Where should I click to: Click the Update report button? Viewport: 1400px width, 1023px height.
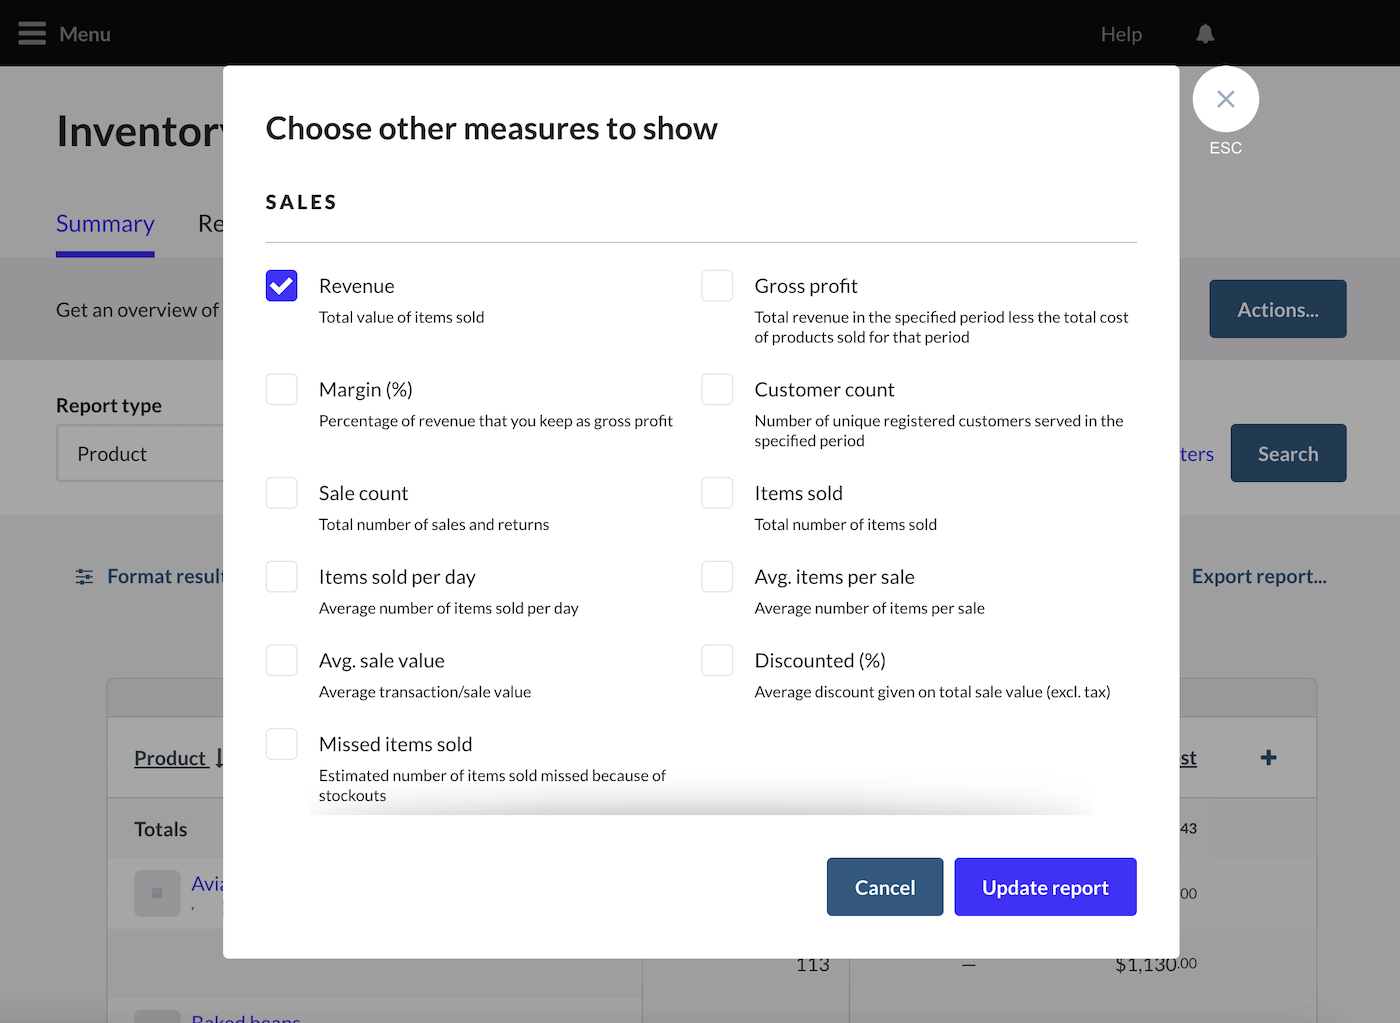click(1045, 887)
